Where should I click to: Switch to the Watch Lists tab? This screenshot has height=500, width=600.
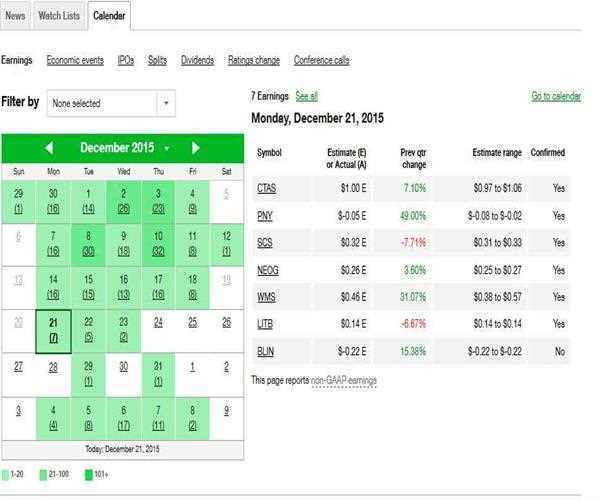point(59,16)
